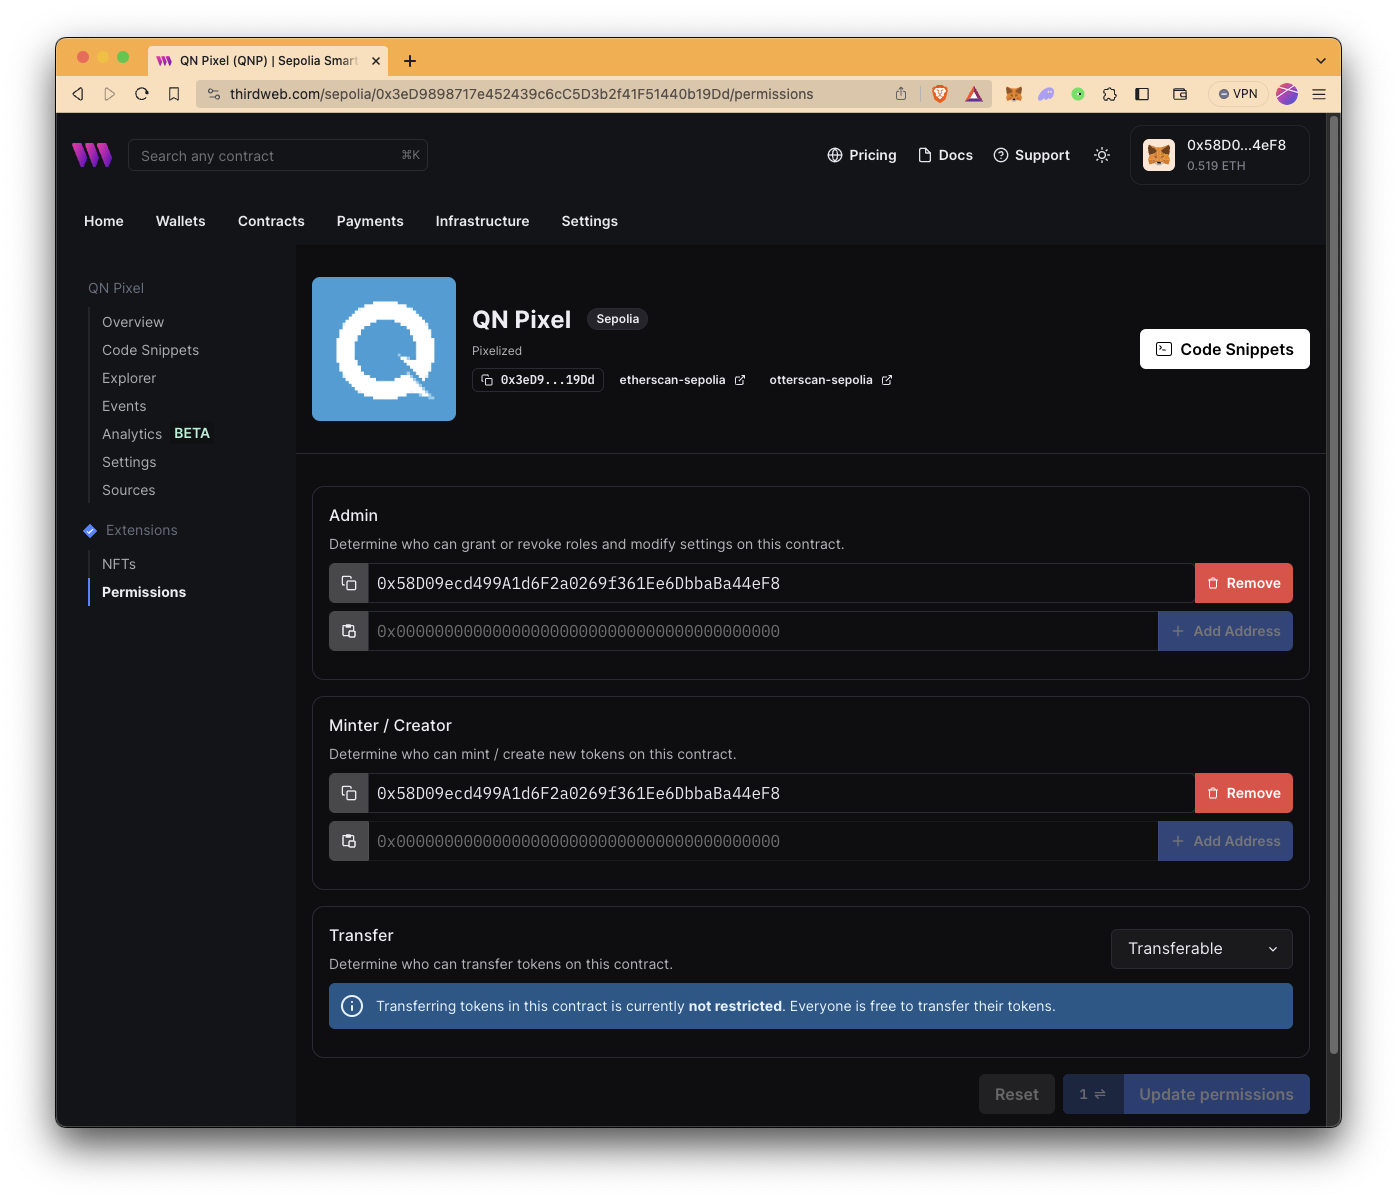
Task: Click the info icon in the transfer notice
Action: 352,1006
